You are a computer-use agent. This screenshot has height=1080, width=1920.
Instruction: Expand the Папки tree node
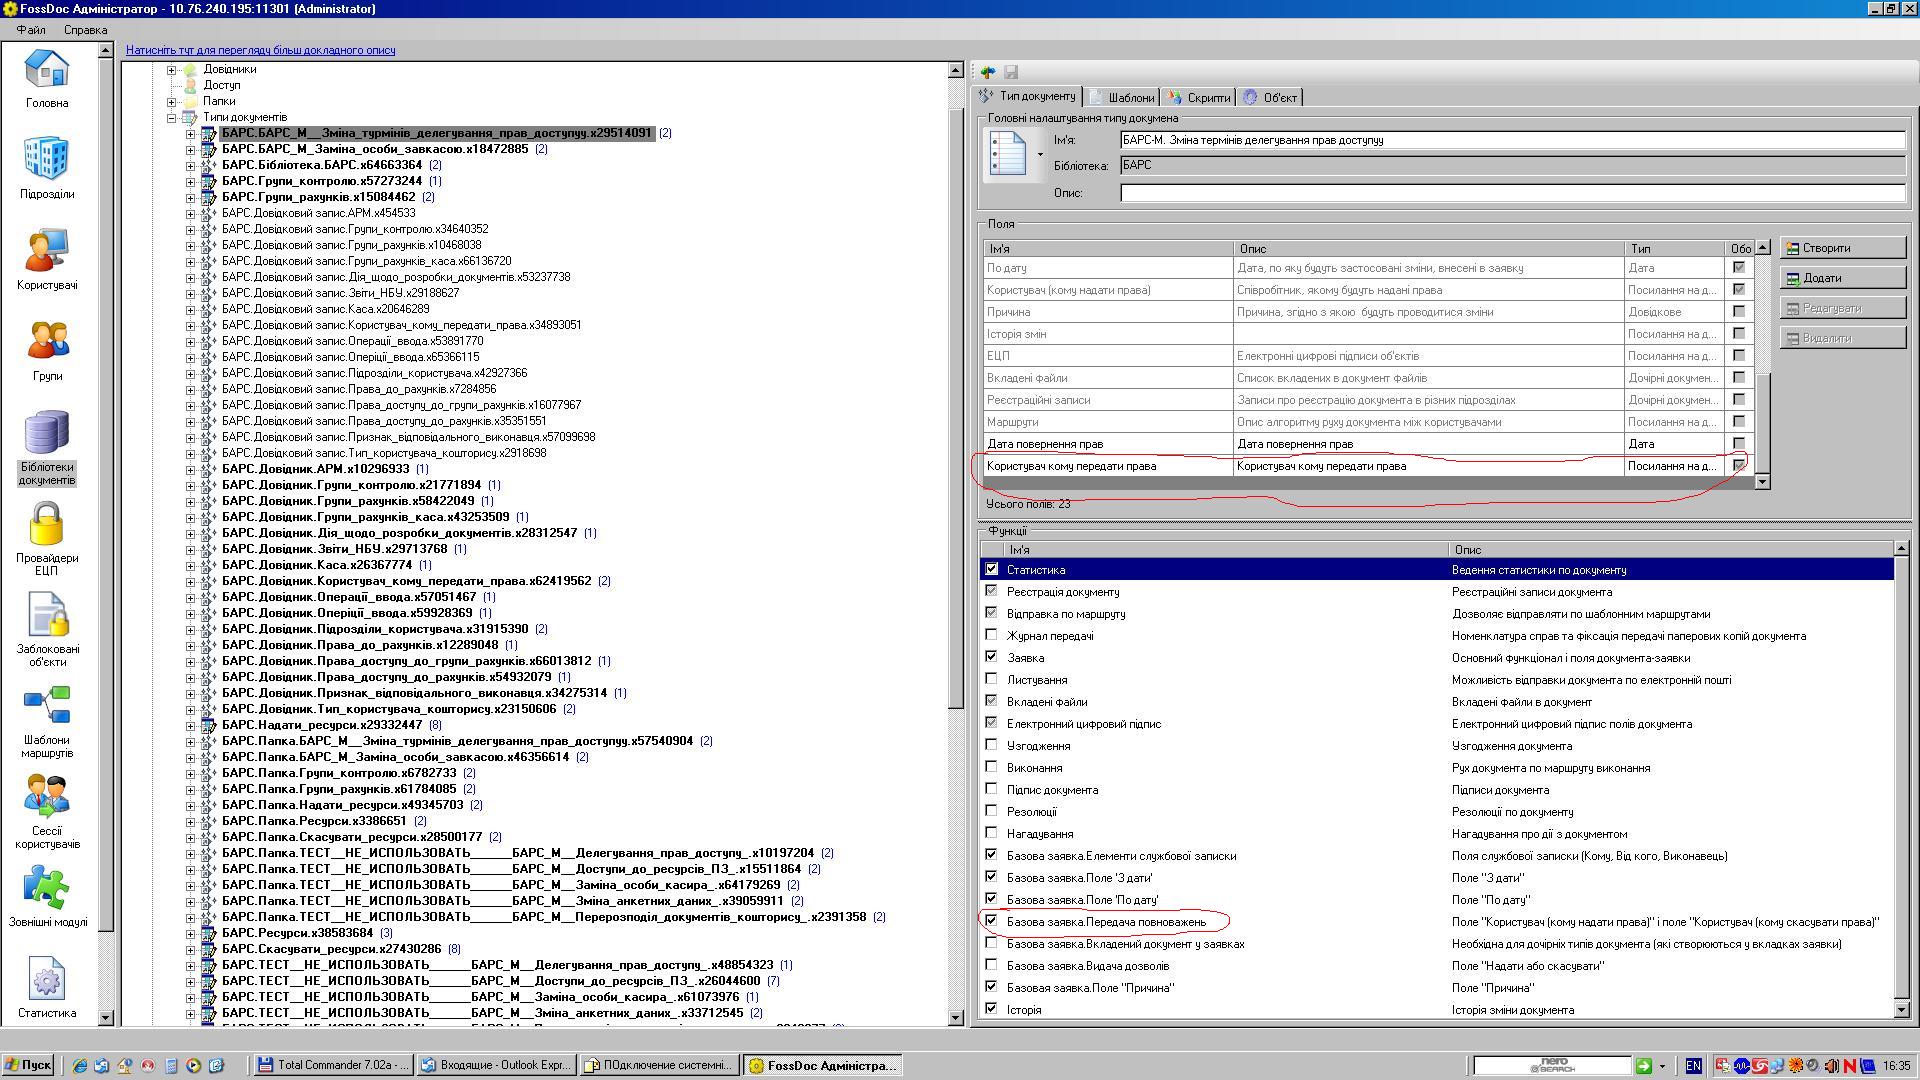point(171,101)
